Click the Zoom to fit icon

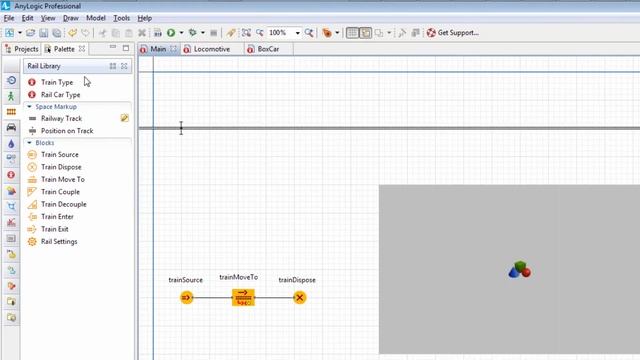246,33
